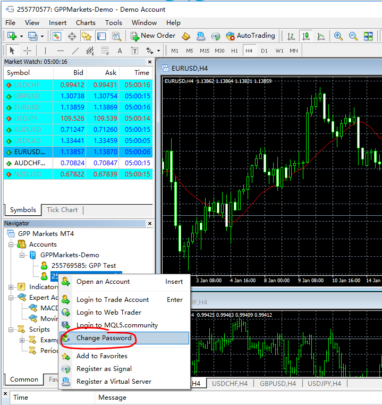Select the cursor arrow tool
Screen dimensions: 382x405
(x=12, y=51)
